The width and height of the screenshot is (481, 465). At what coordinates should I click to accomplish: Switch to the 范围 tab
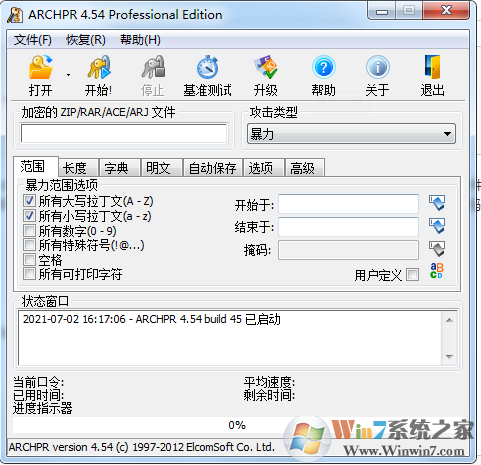(36, 166)
